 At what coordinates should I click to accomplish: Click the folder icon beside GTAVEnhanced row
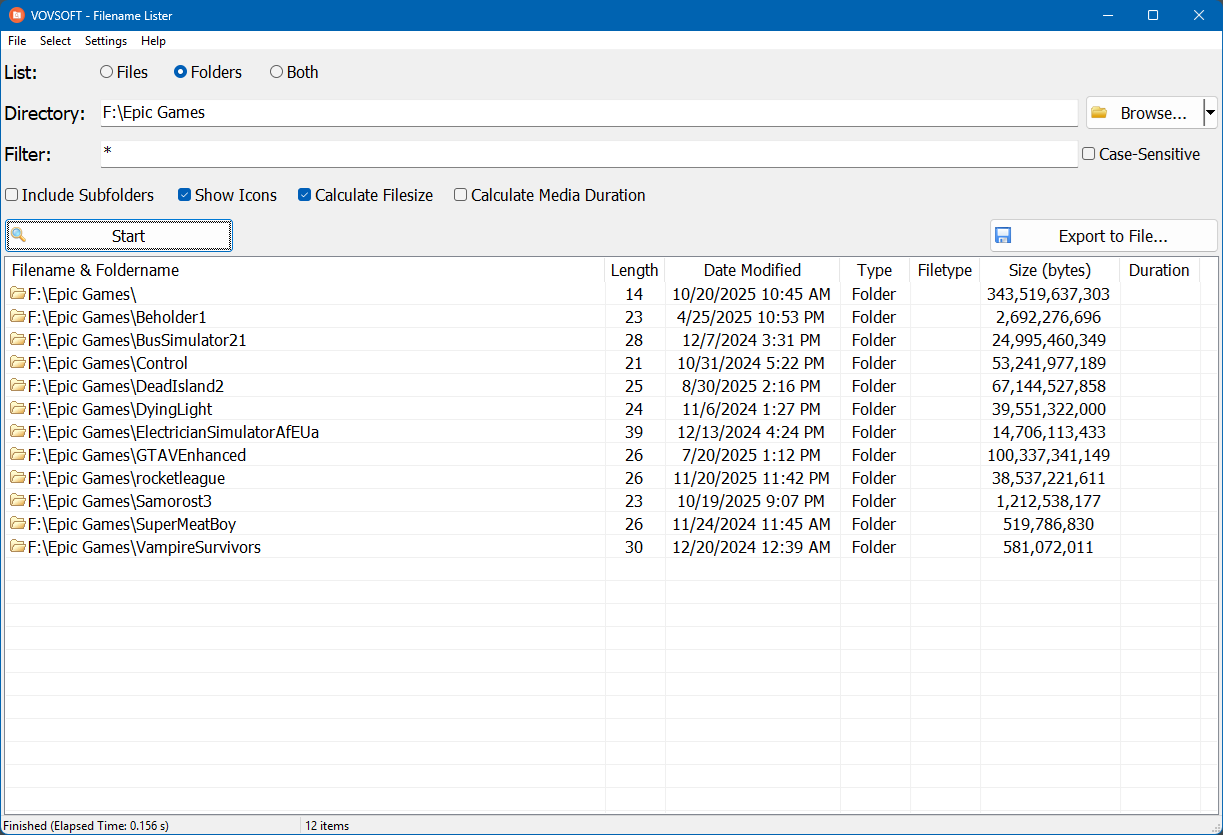click(x=18, y=455)
